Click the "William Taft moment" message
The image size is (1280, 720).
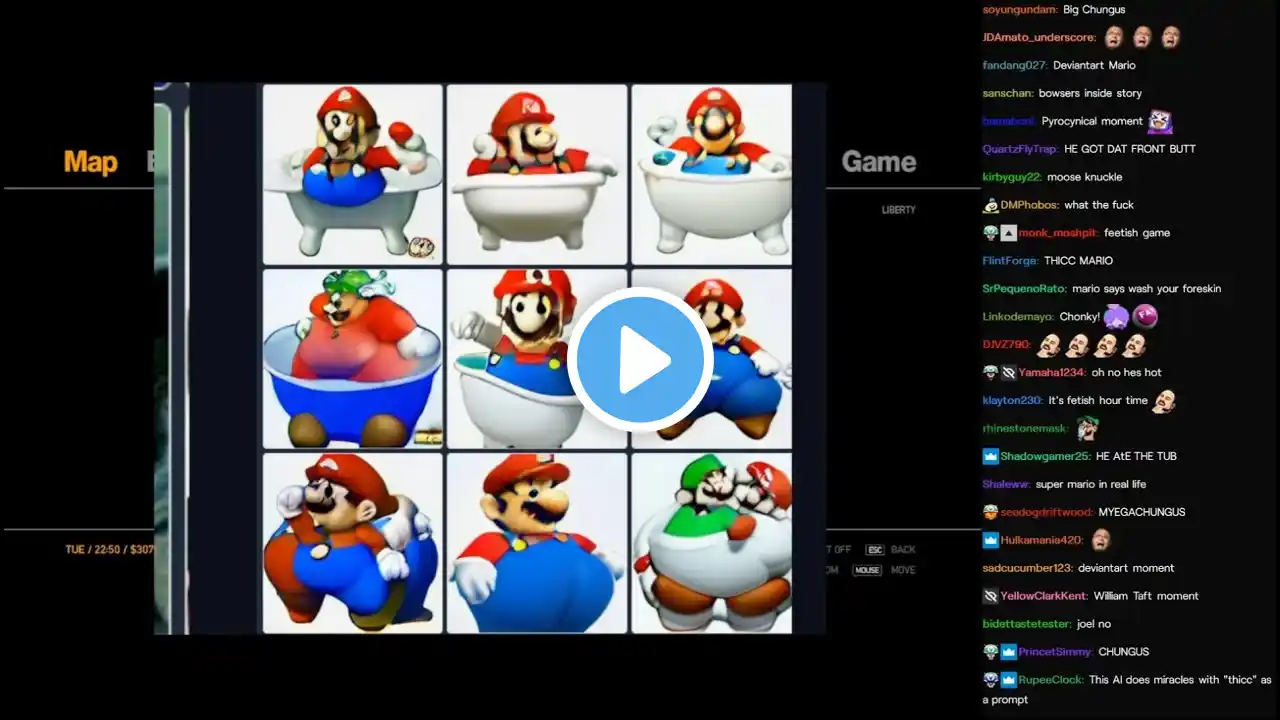pyautogui.click(x=1146, y=596)
